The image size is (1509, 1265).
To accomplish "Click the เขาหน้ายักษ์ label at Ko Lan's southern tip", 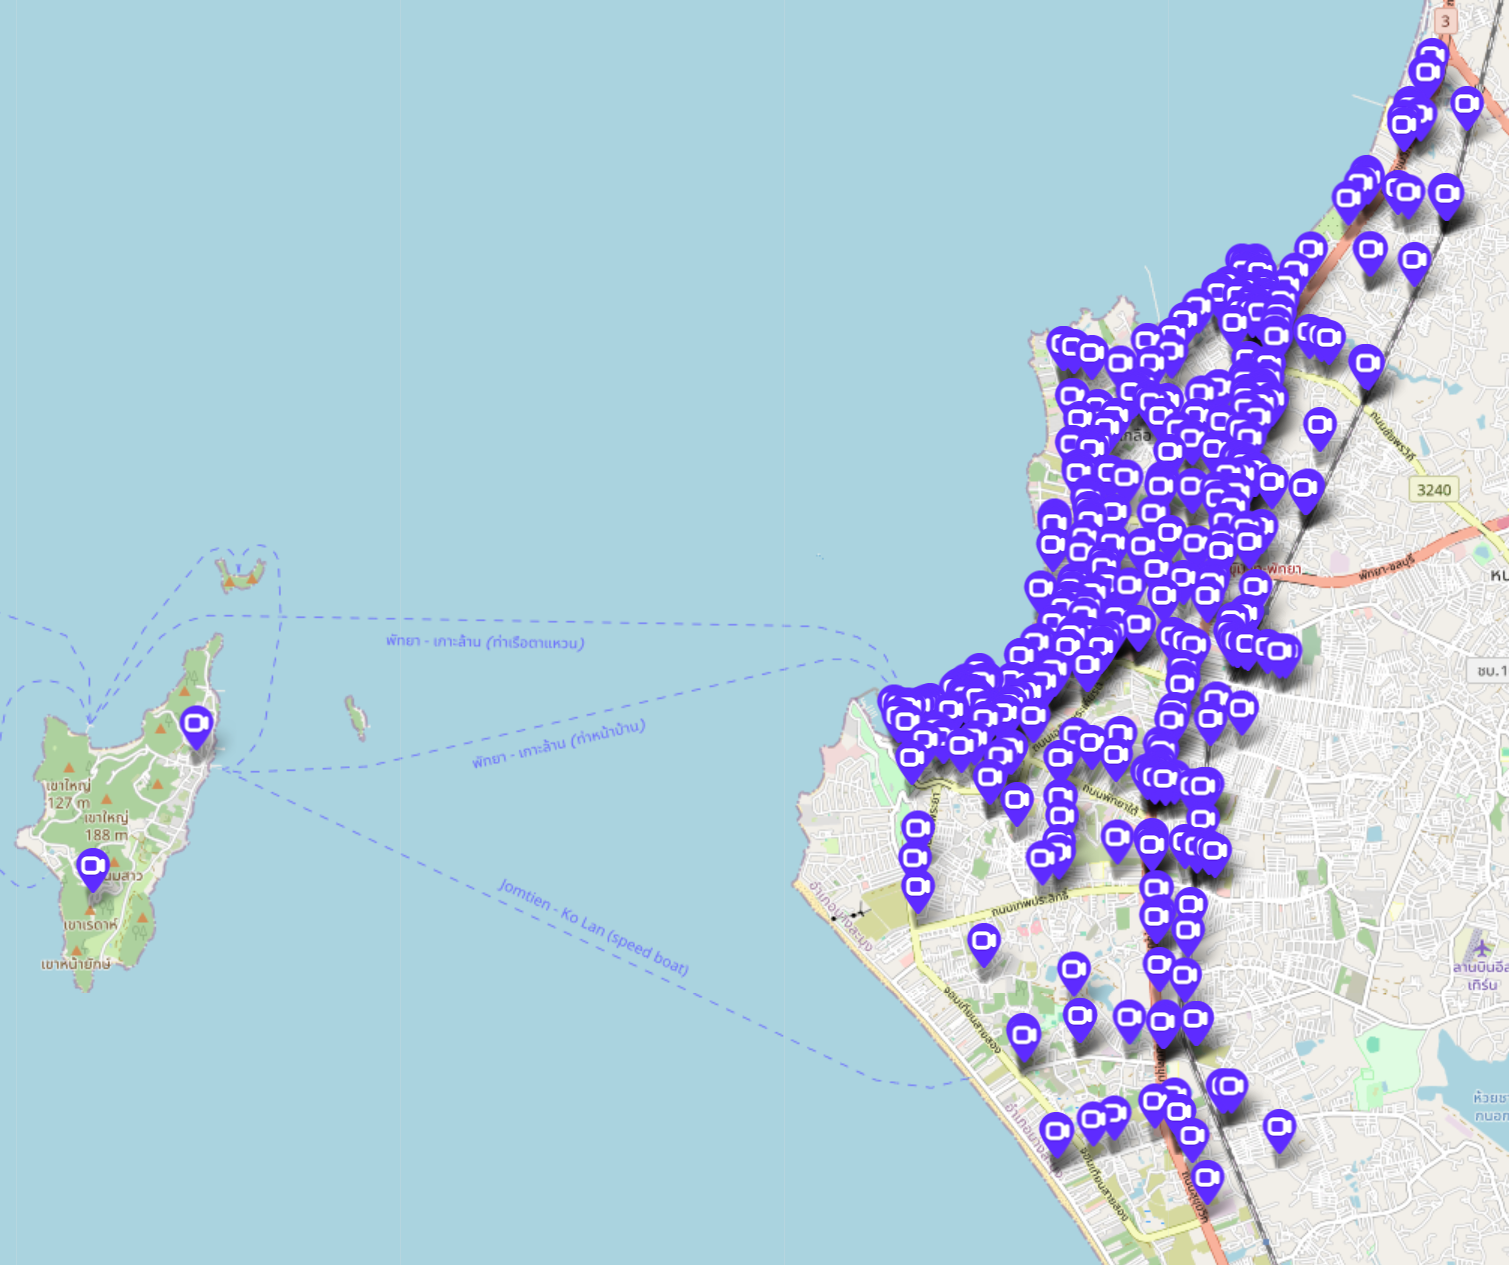I will 76,964.
